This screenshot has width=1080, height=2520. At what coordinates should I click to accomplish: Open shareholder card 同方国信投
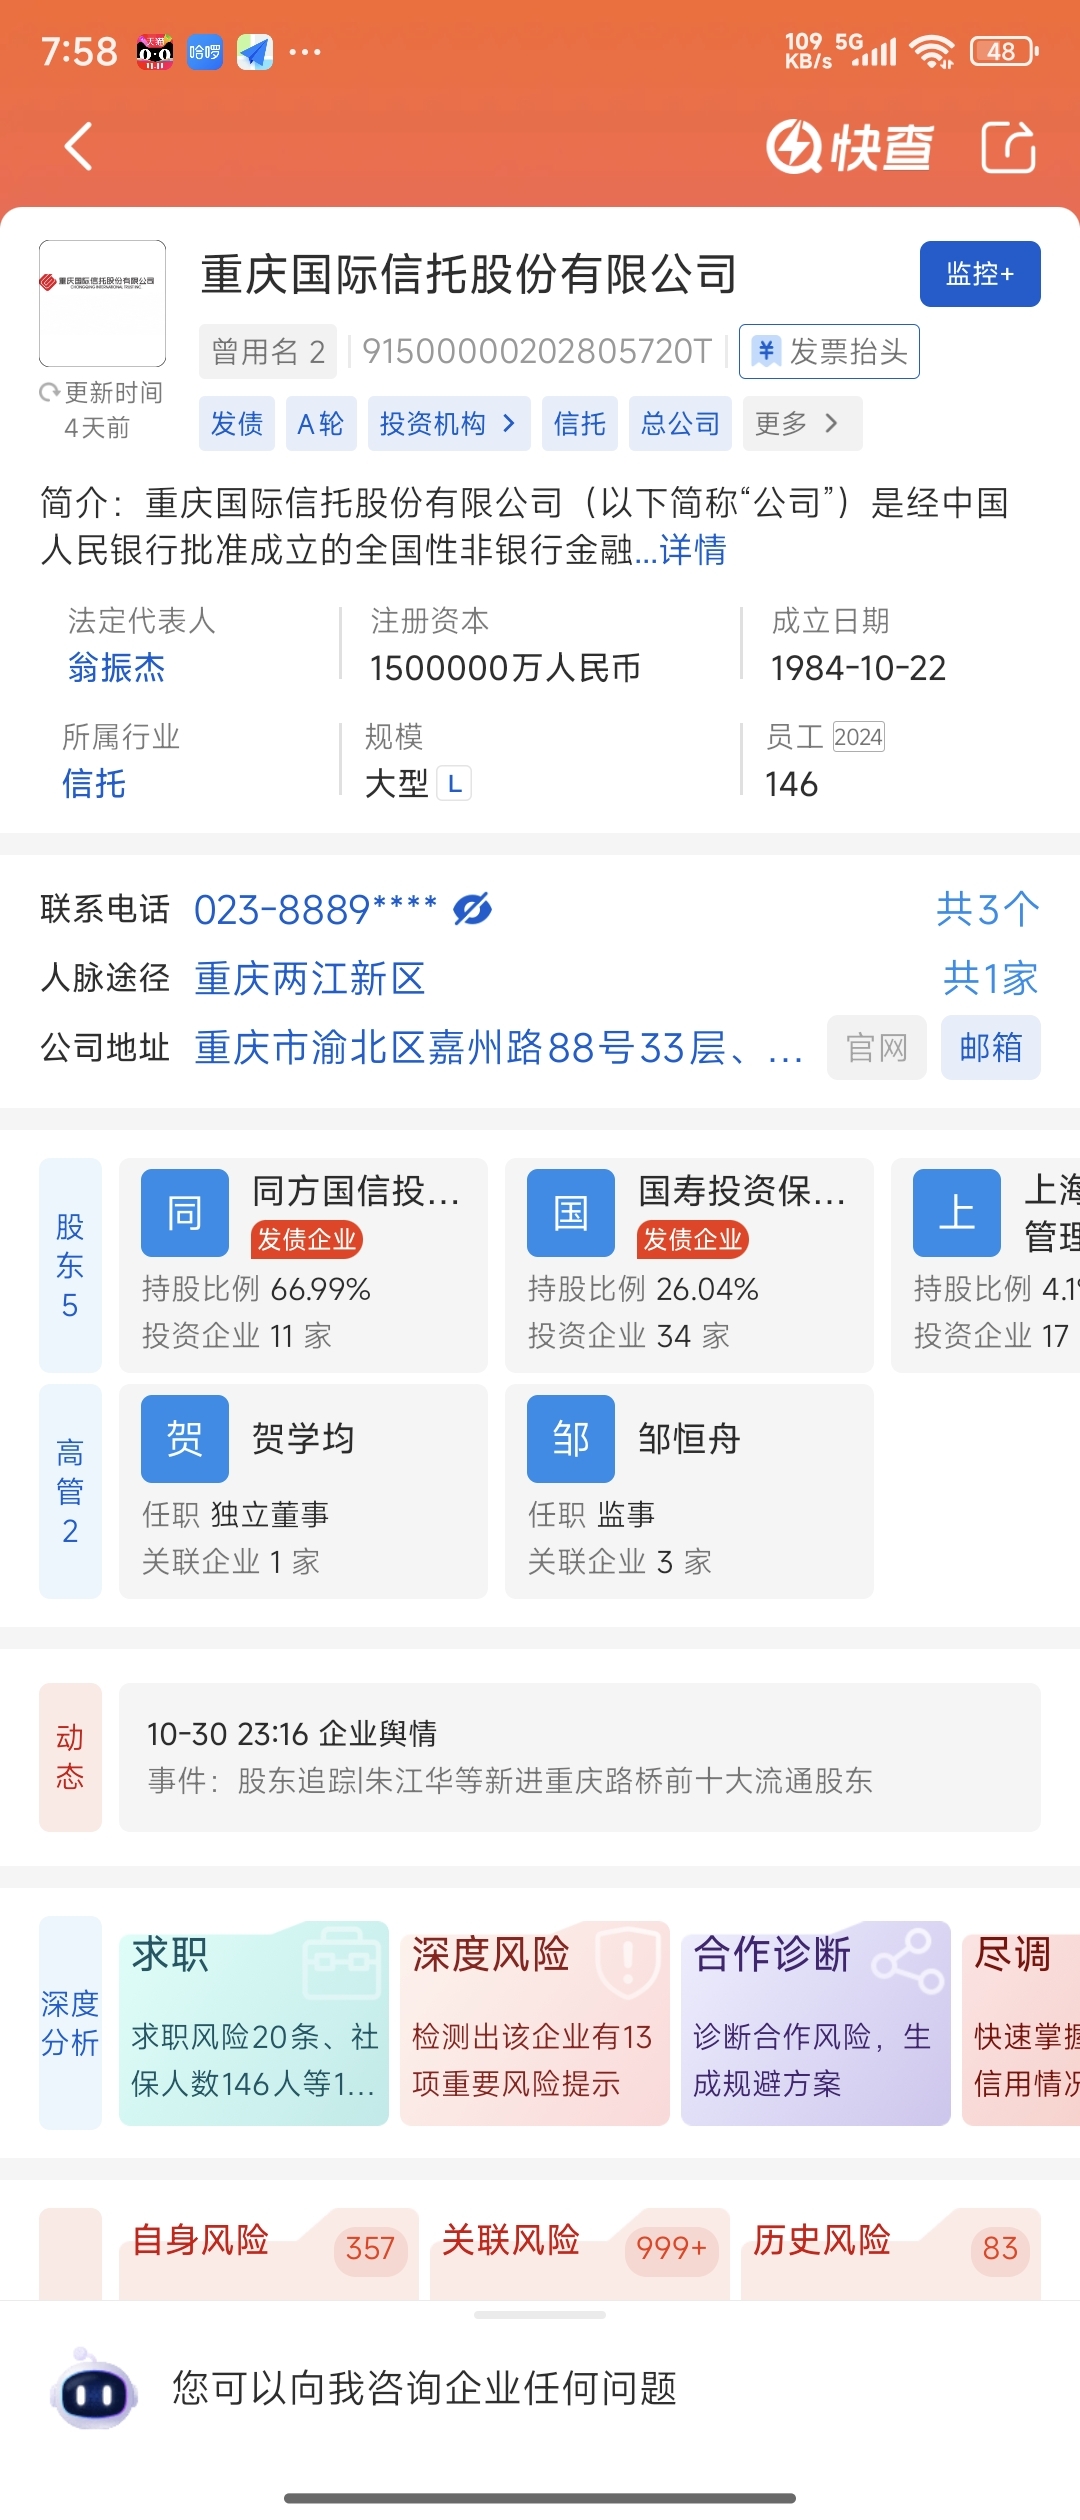303,1265
